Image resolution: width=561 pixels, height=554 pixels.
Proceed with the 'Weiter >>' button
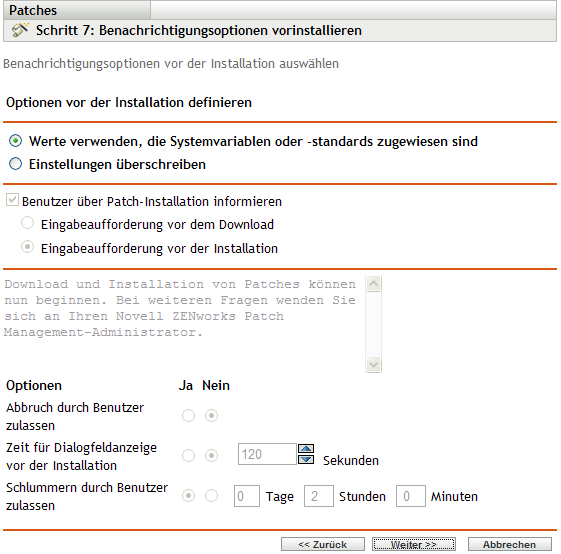[414, 544]
